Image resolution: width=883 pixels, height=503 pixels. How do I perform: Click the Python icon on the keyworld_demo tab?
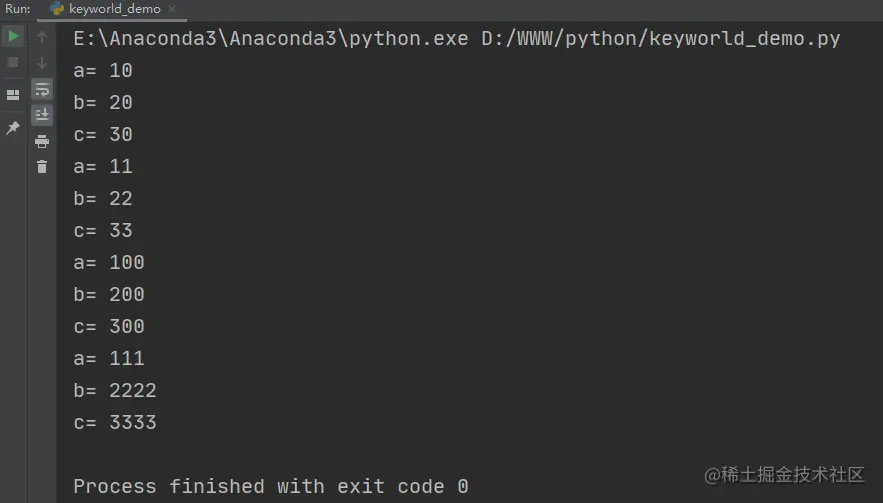(x=56, y=8)
